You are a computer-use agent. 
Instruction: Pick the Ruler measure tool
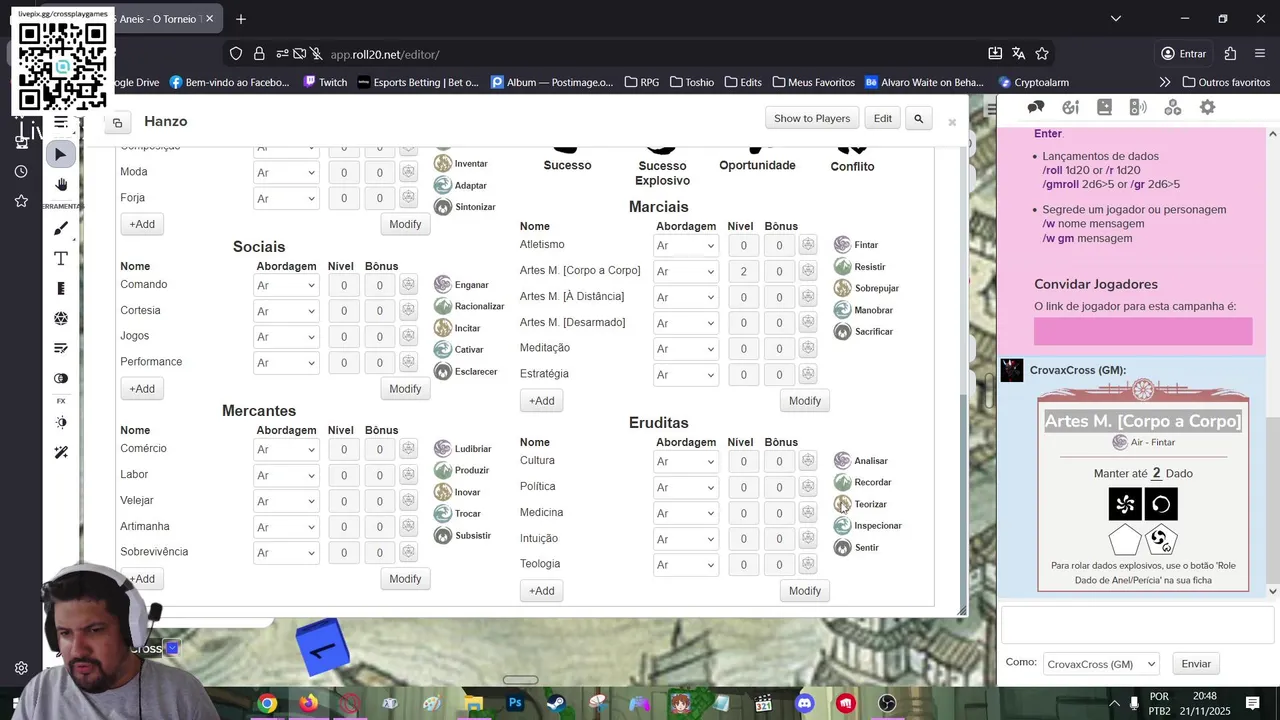(61, 289)
